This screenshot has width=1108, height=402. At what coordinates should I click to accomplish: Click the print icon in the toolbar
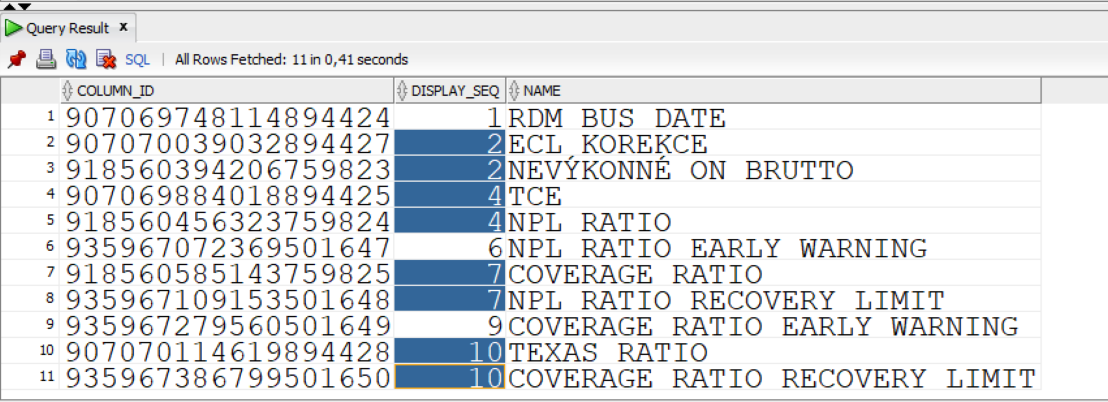[46, 59]
